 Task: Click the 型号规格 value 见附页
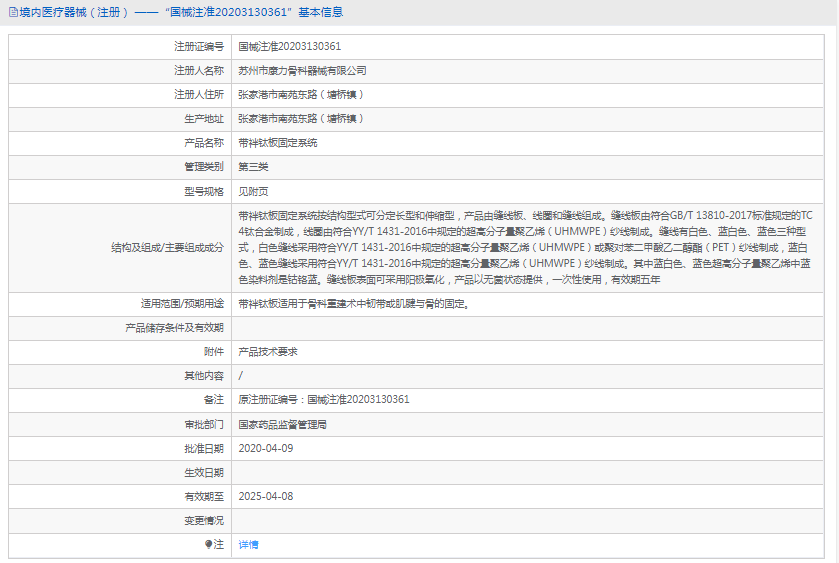(x=253, y=192)
